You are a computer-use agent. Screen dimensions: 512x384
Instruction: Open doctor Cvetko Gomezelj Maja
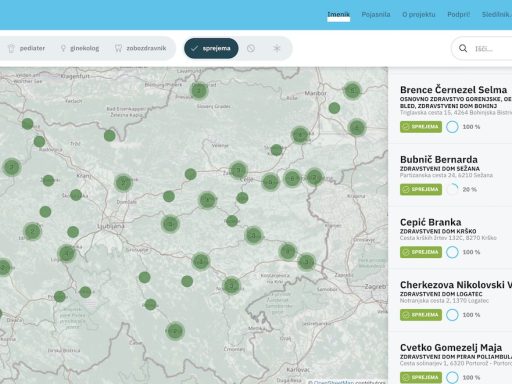[x=451, y=347]
